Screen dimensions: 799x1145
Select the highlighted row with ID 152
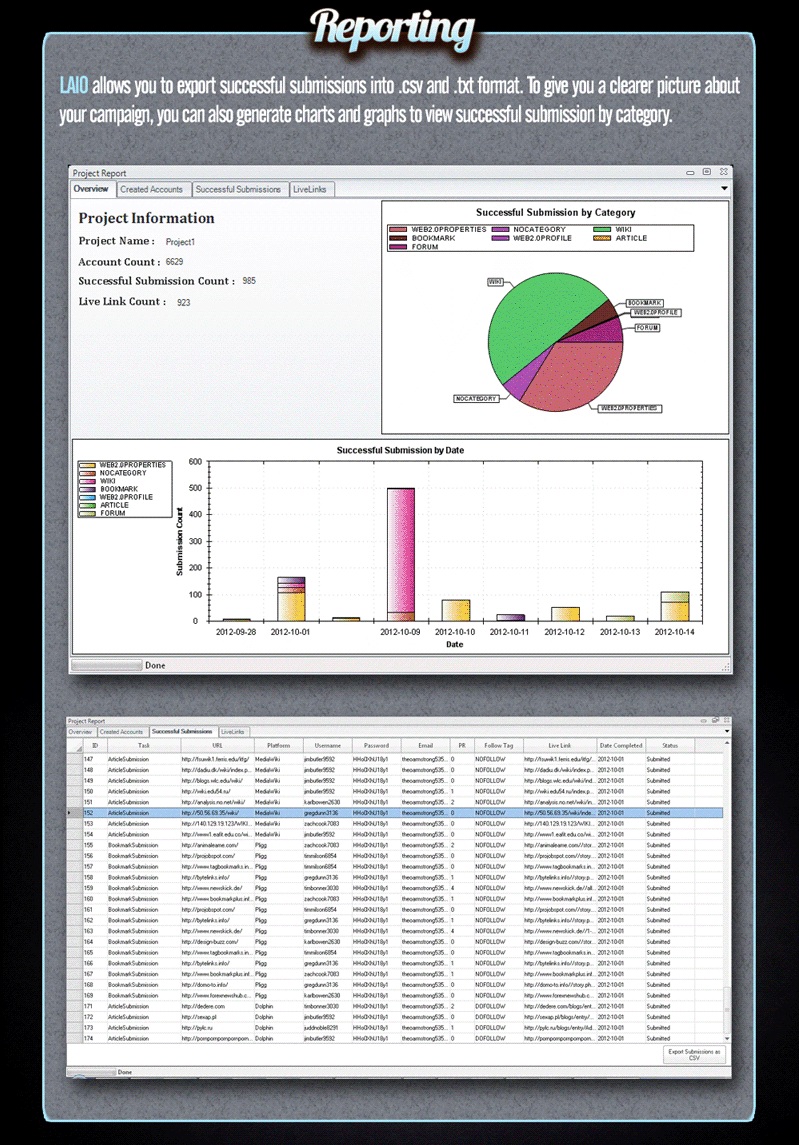(395, 813)
